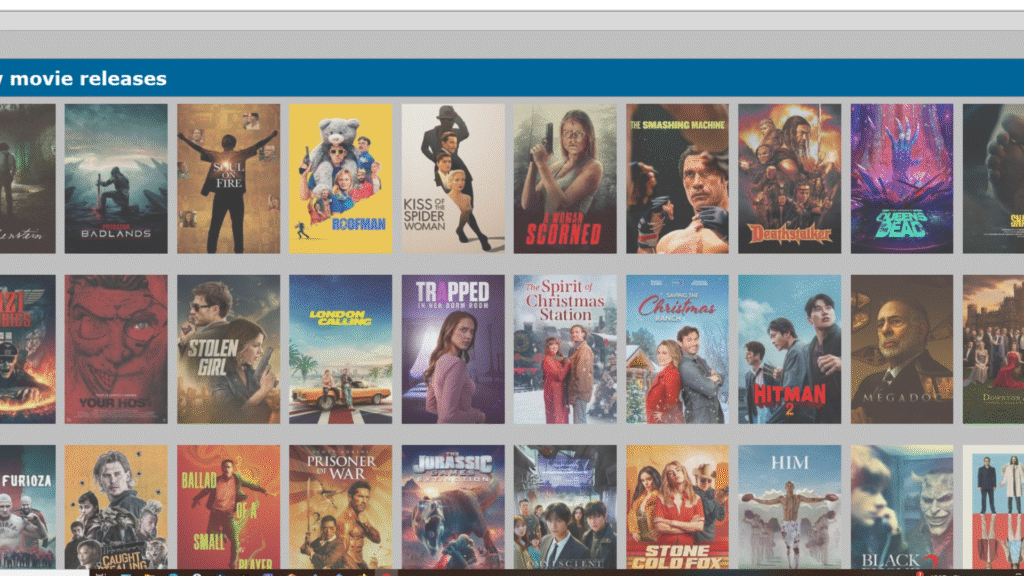Image resolution: width=1024 pixels, height=576 pixels.
Task: Select the Deathstalker movie thumbnail
Action: (789, 178)
